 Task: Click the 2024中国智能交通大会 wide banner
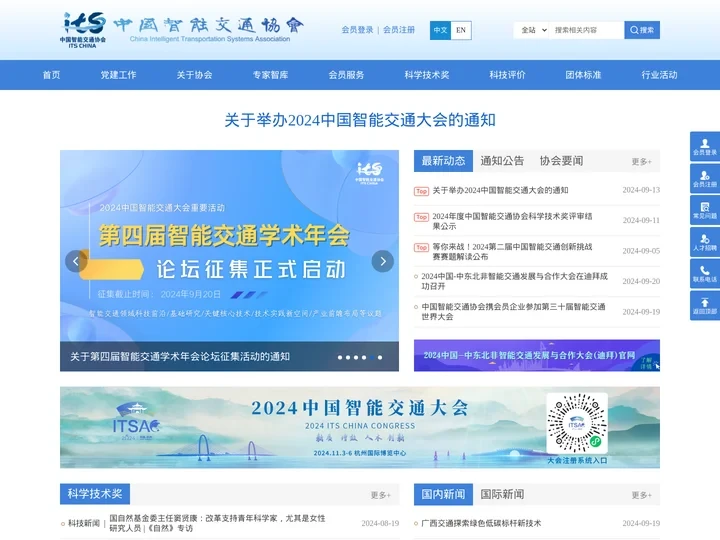tap(360, 428)
